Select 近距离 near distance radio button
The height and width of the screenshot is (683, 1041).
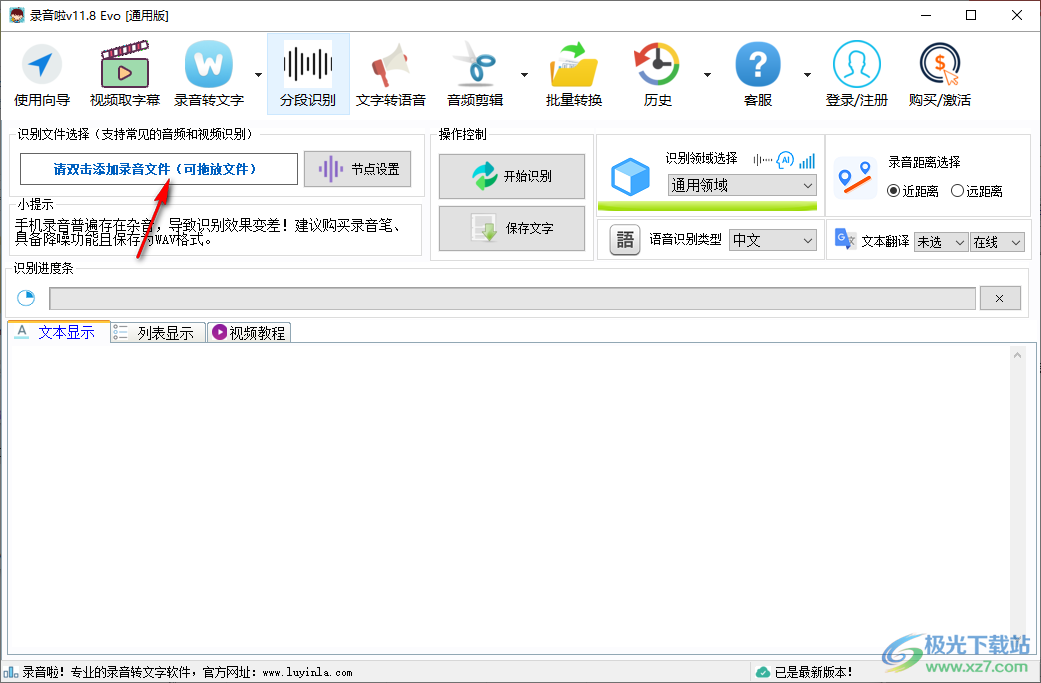[x=913, y=191]
